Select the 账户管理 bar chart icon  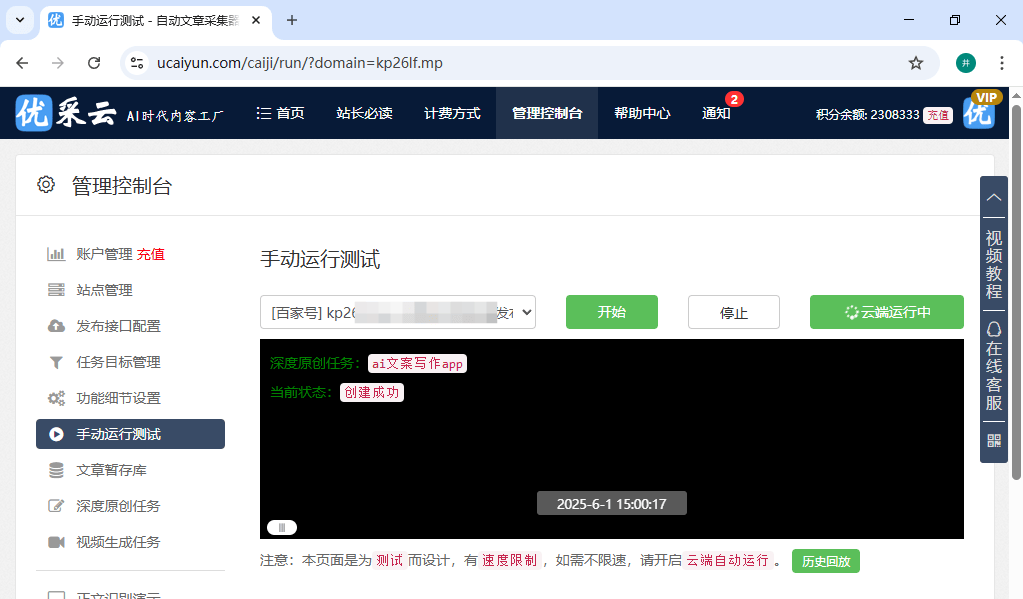pyautogui.click(x=57, y=253)
